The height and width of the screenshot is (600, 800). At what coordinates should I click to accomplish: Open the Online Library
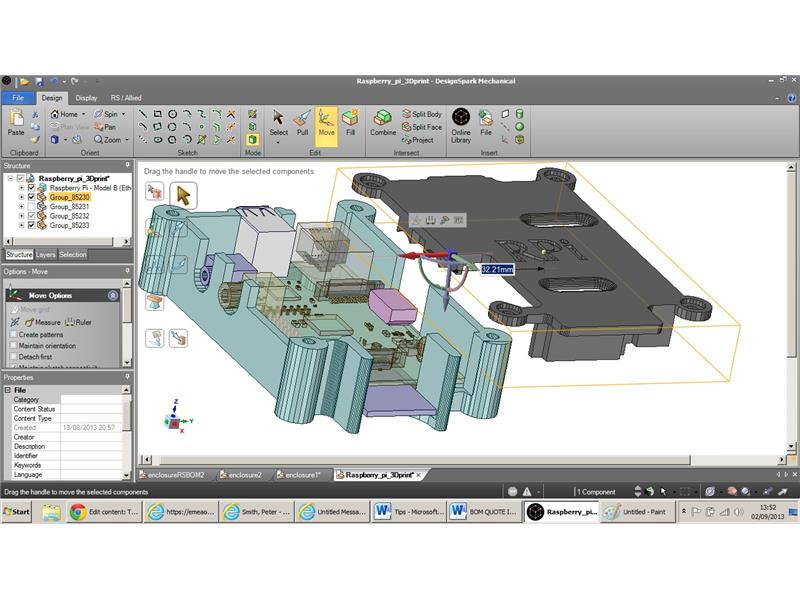pyautogui.click(x=461, y=126)
